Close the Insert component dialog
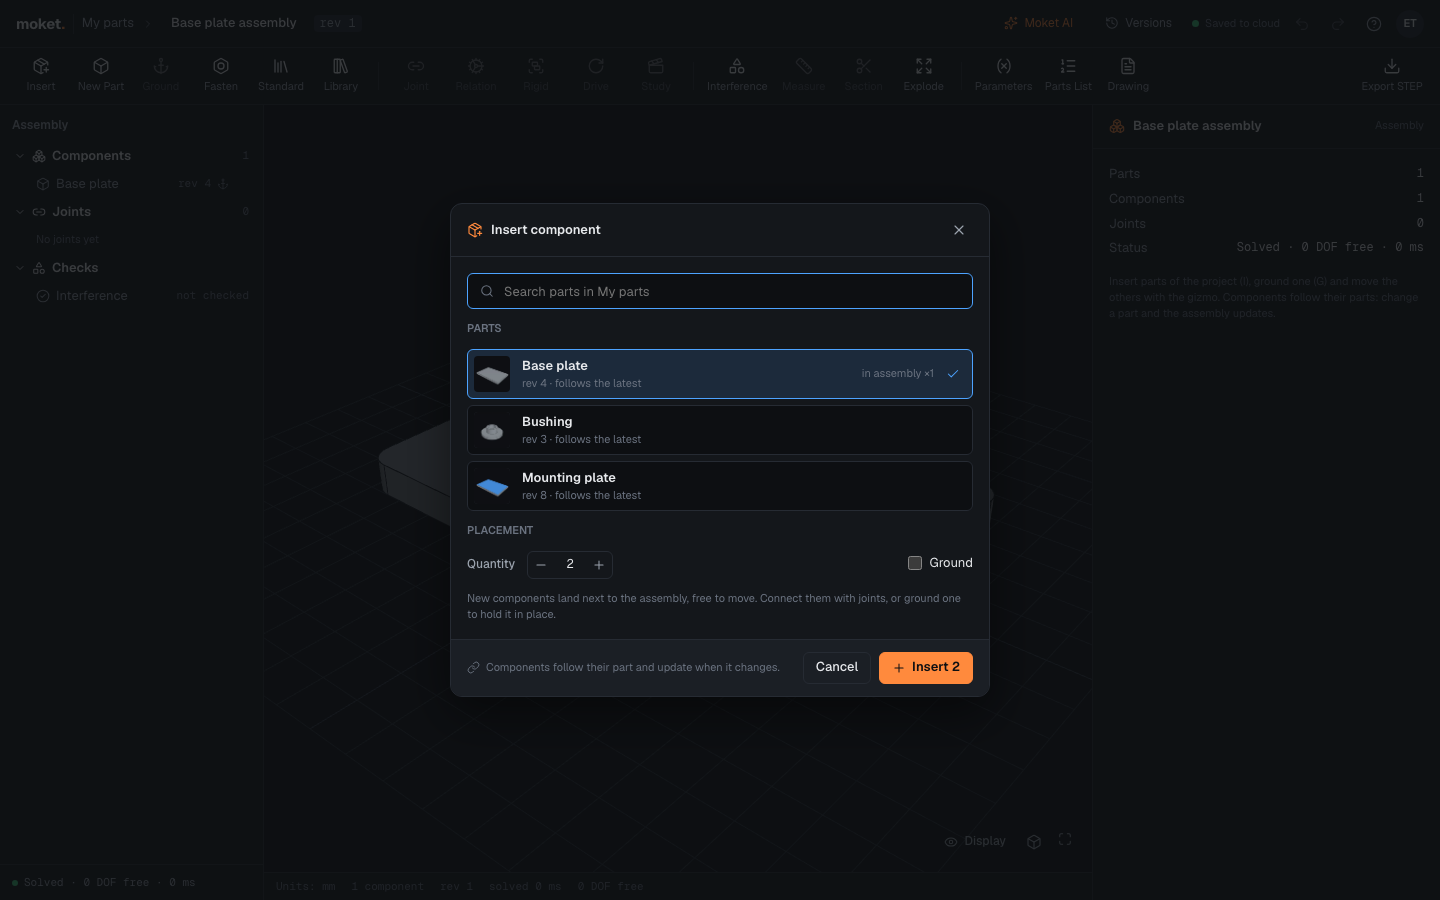The image size is (1440, 900). click(x=959, y=230)
